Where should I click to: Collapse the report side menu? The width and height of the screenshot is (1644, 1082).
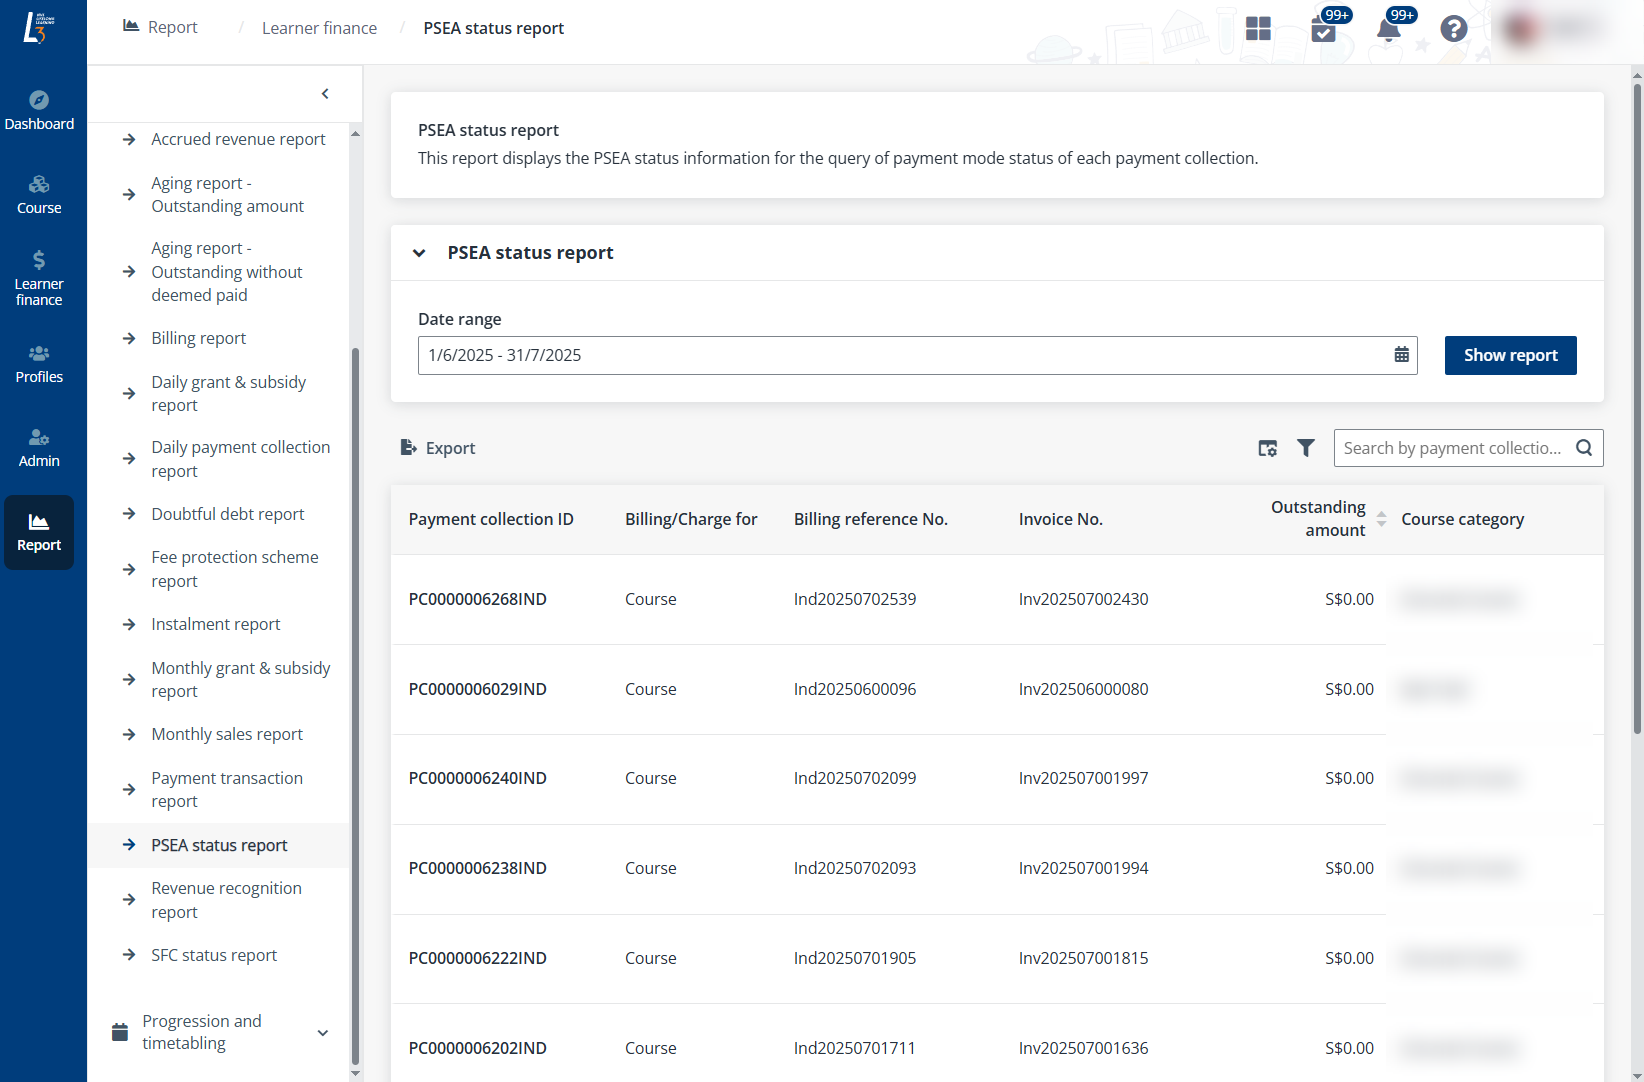[325, 94]
